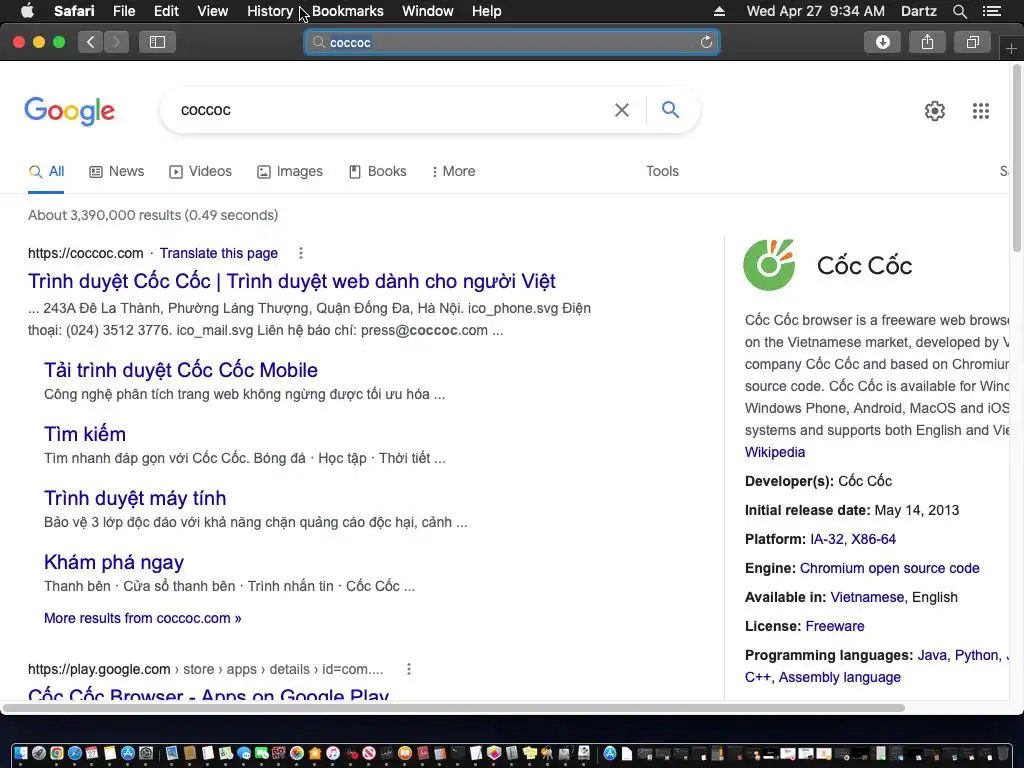
Task: Open the Apple menu
Action: click(x=27, y=11)
